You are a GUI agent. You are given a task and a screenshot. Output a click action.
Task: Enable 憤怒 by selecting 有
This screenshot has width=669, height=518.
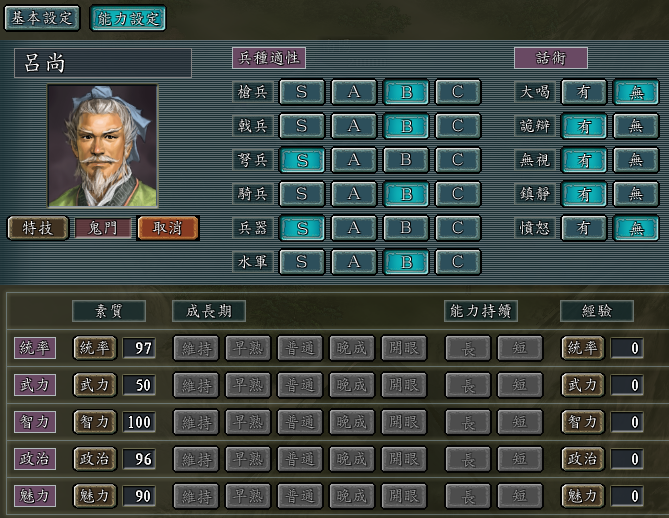(x=584, y=228)
